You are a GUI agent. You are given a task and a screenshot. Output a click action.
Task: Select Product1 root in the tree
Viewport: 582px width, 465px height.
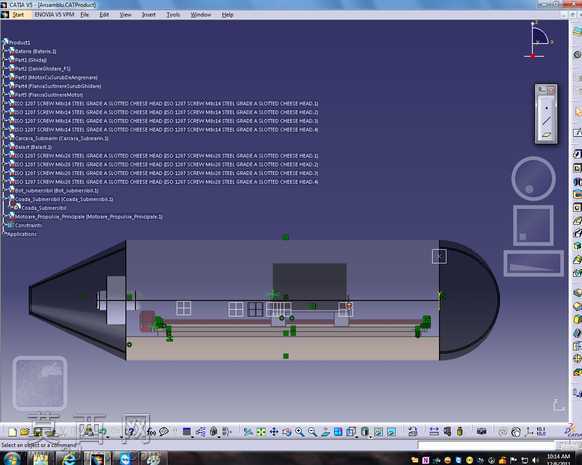click(19, 42)
